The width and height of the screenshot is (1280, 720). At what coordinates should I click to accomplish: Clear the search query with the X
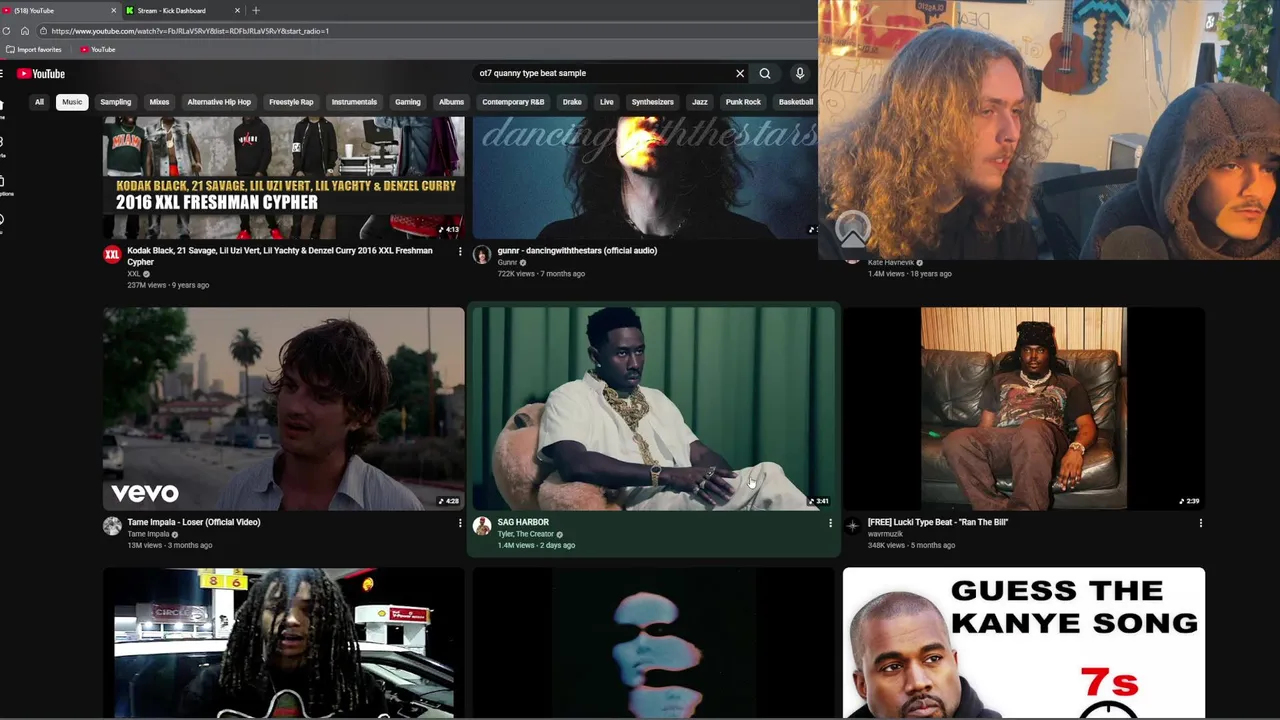click(740, 73)
